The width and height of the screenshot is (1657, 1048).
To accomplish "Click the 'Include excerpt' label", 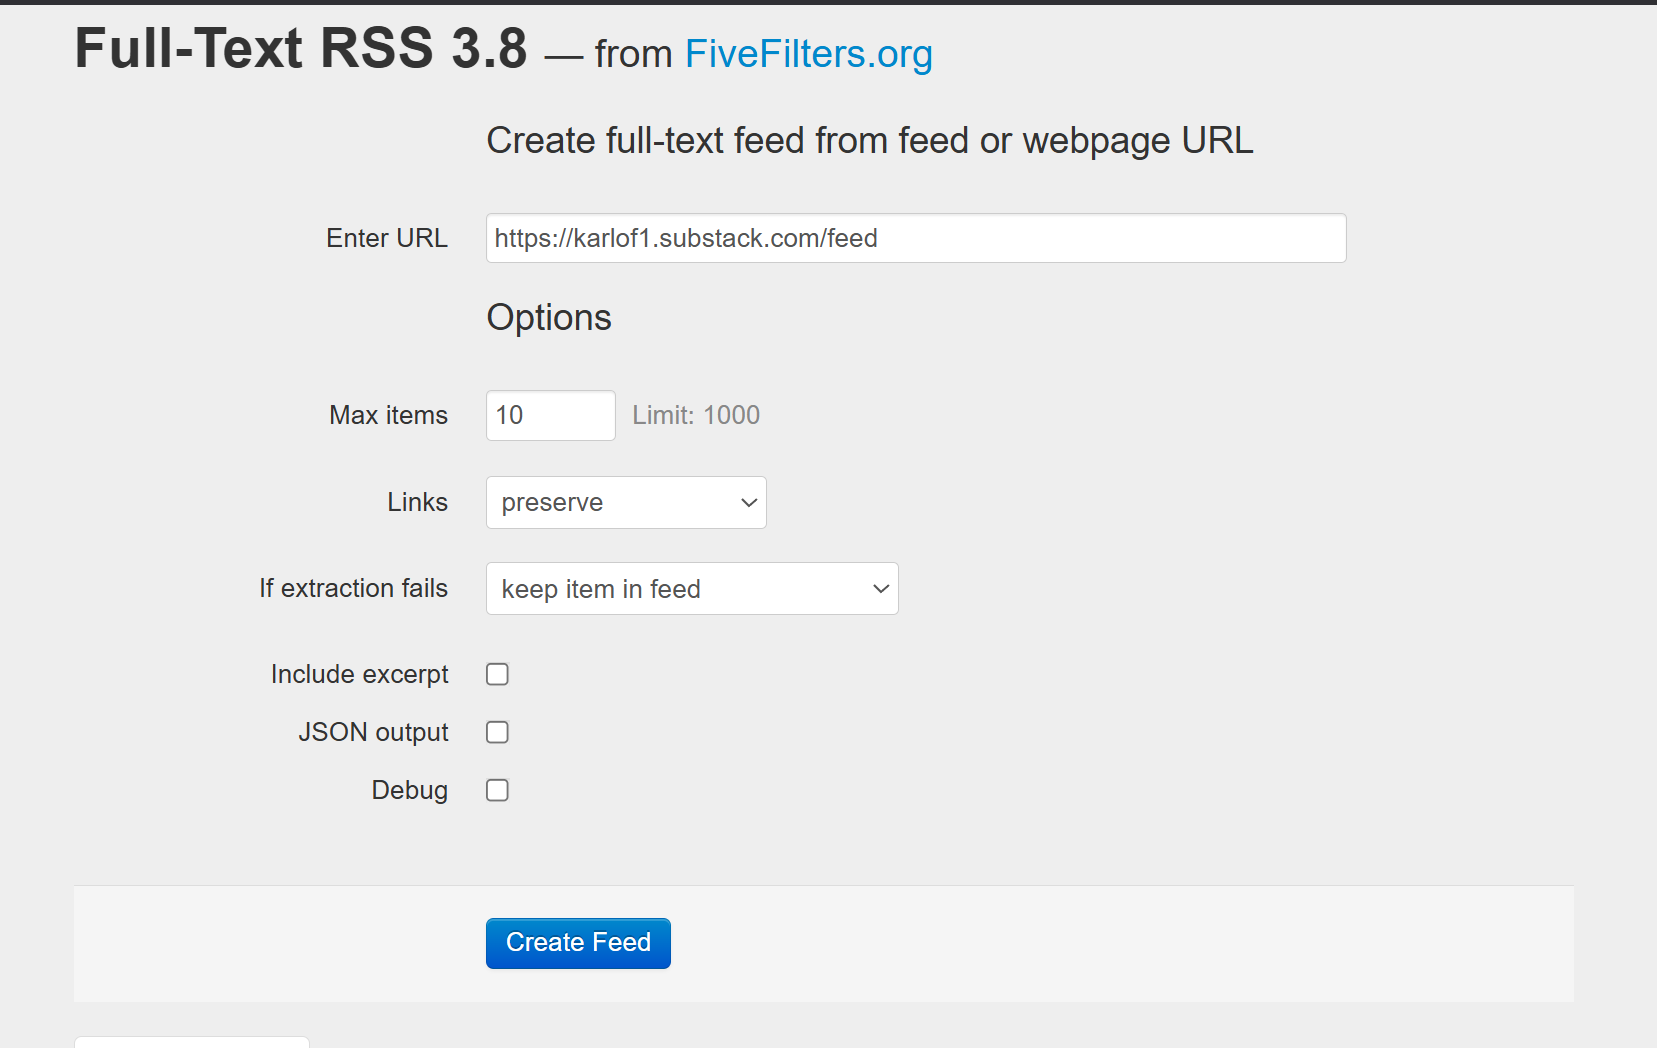I will click(x=360, y=674).
